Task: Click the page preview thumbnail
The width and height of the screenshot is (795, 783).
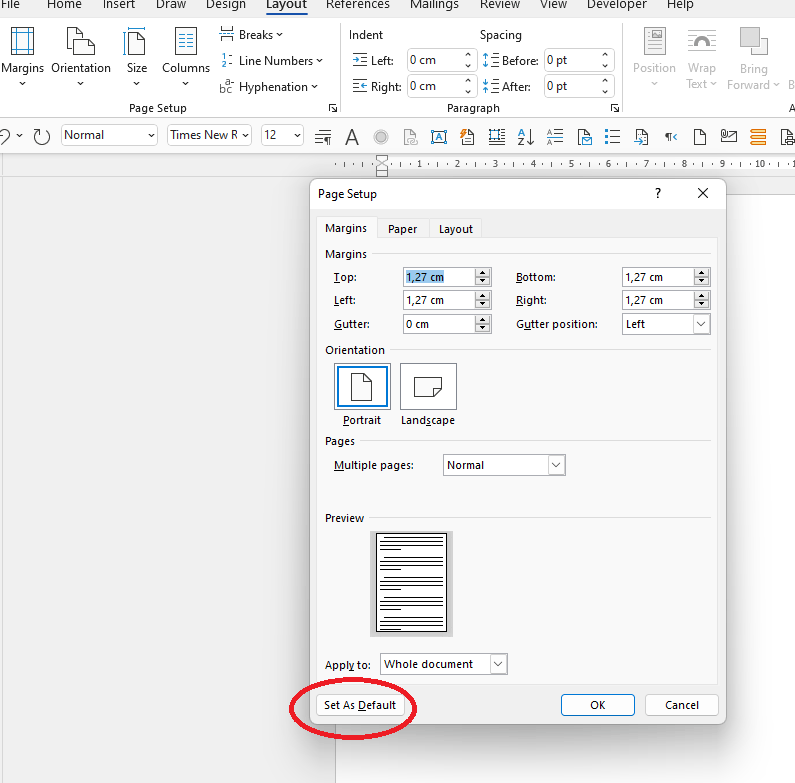Action: click(411, 583)
